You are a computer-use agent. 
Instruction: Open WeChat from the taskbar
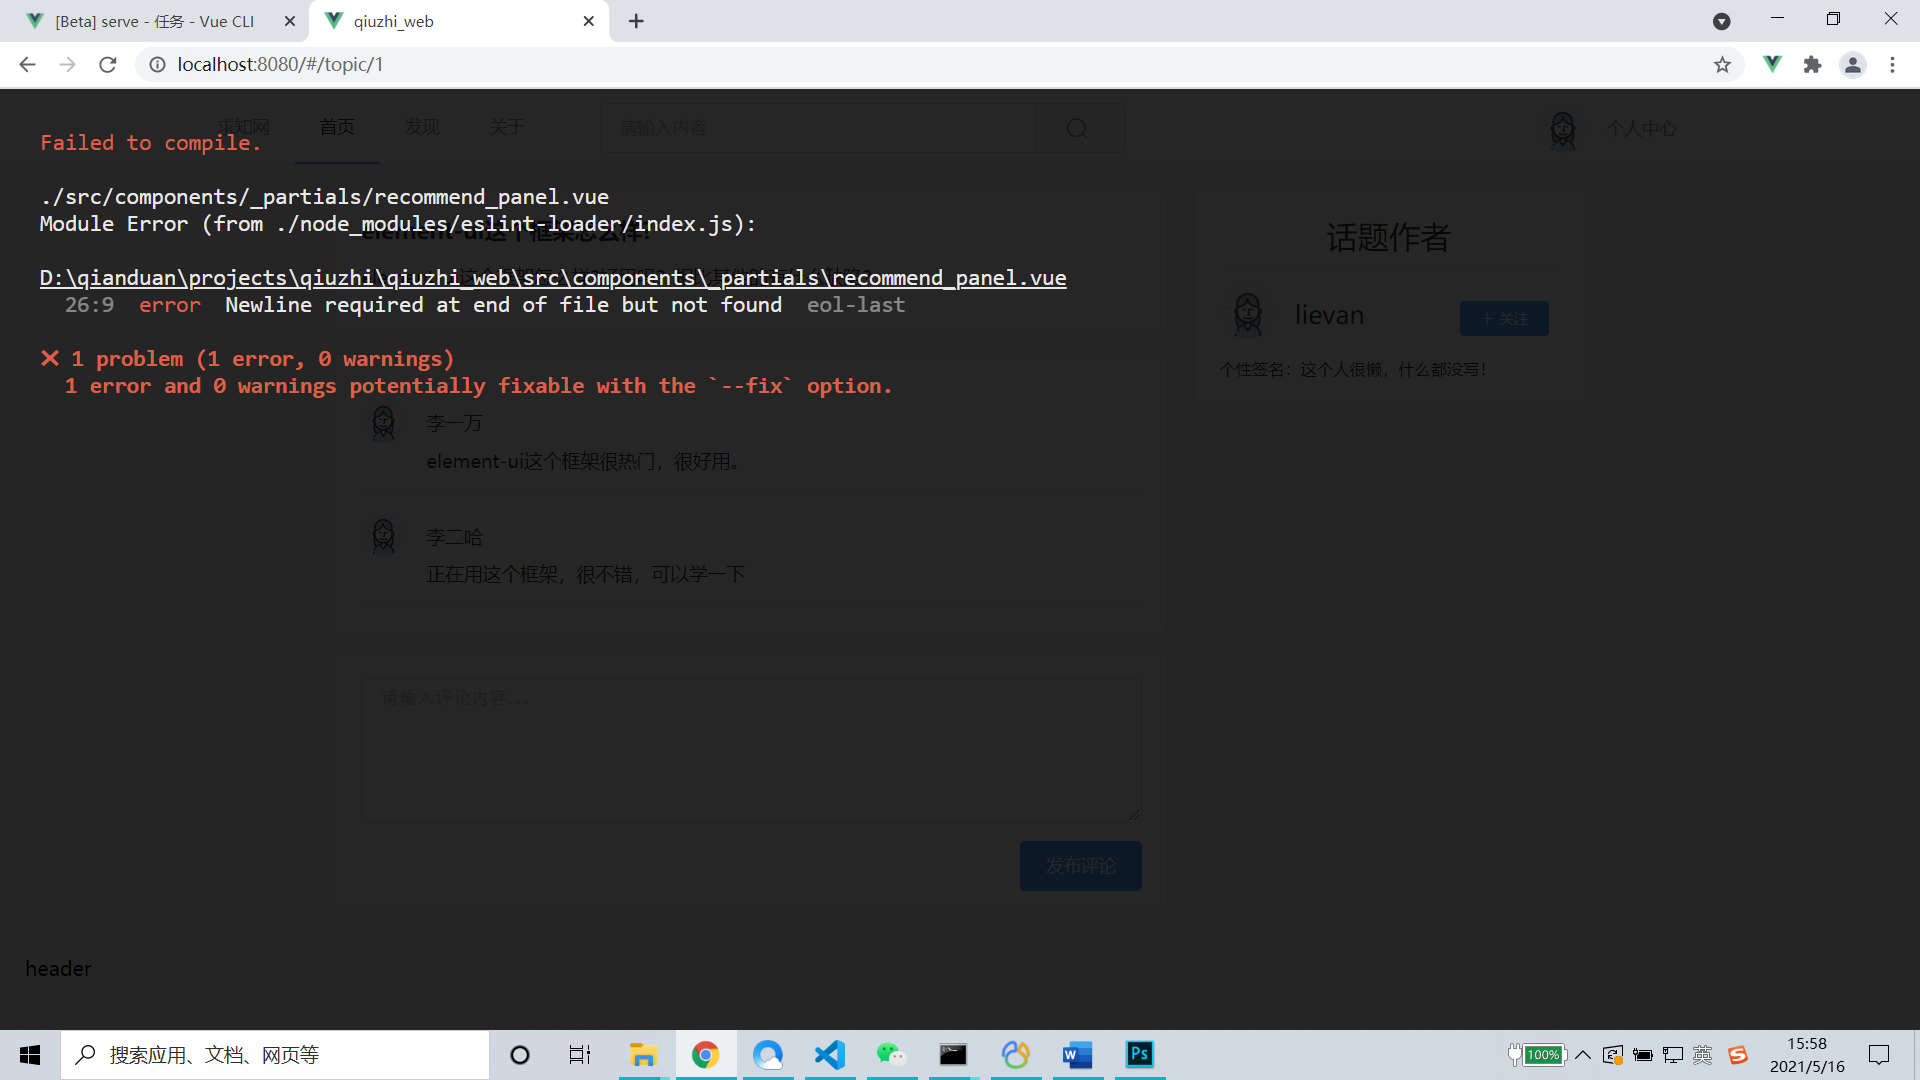coord(891,1055)
